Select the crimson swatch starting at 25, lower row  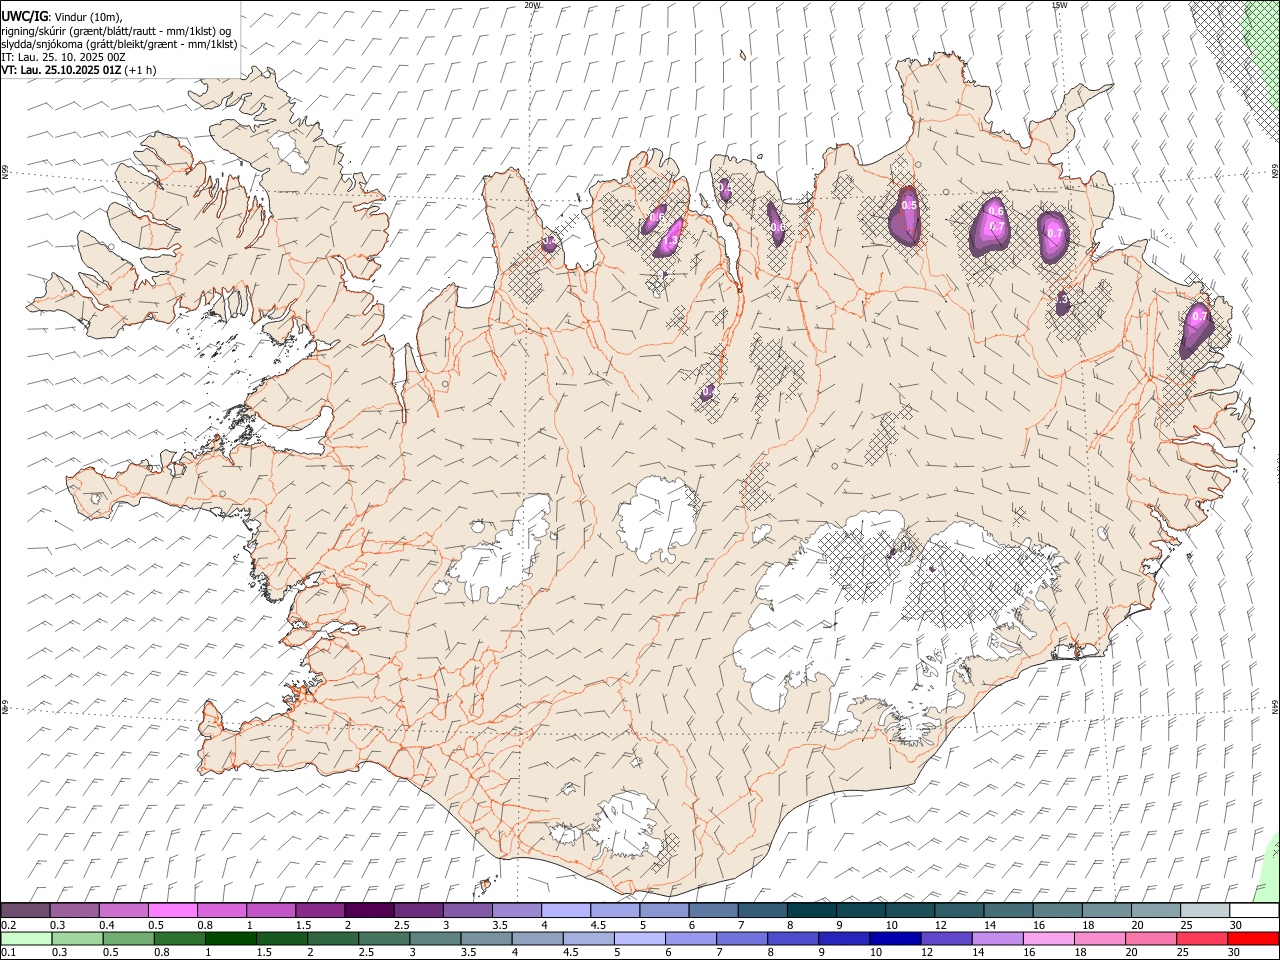pyautogui.click(x=1202, y=938)
